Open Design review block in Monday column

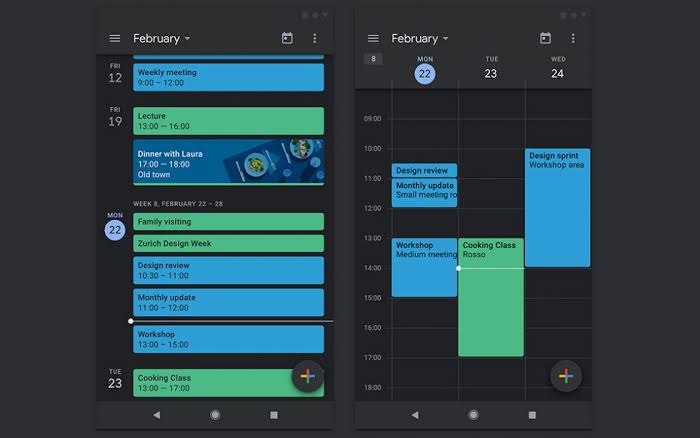coord(424,170)
